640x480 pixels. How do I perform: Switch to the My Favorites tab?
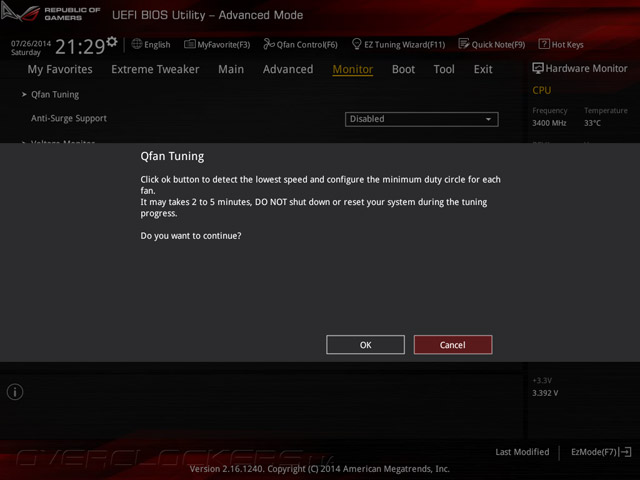(x=60, y=69)
